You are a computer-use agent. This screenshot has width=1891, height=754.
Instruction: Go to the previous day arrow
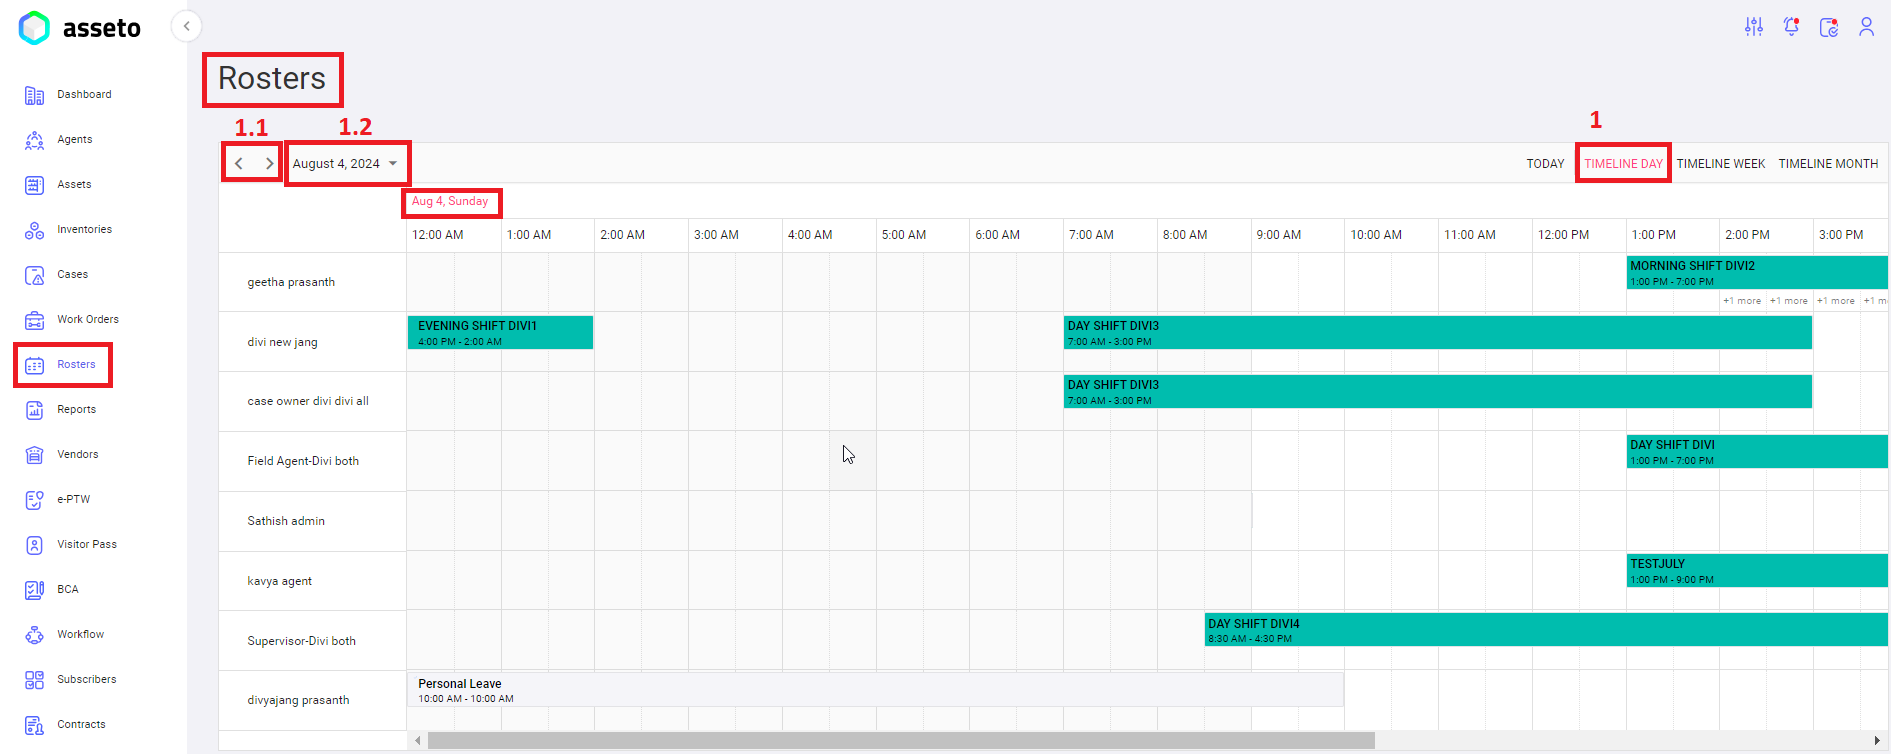click(239, 164)
